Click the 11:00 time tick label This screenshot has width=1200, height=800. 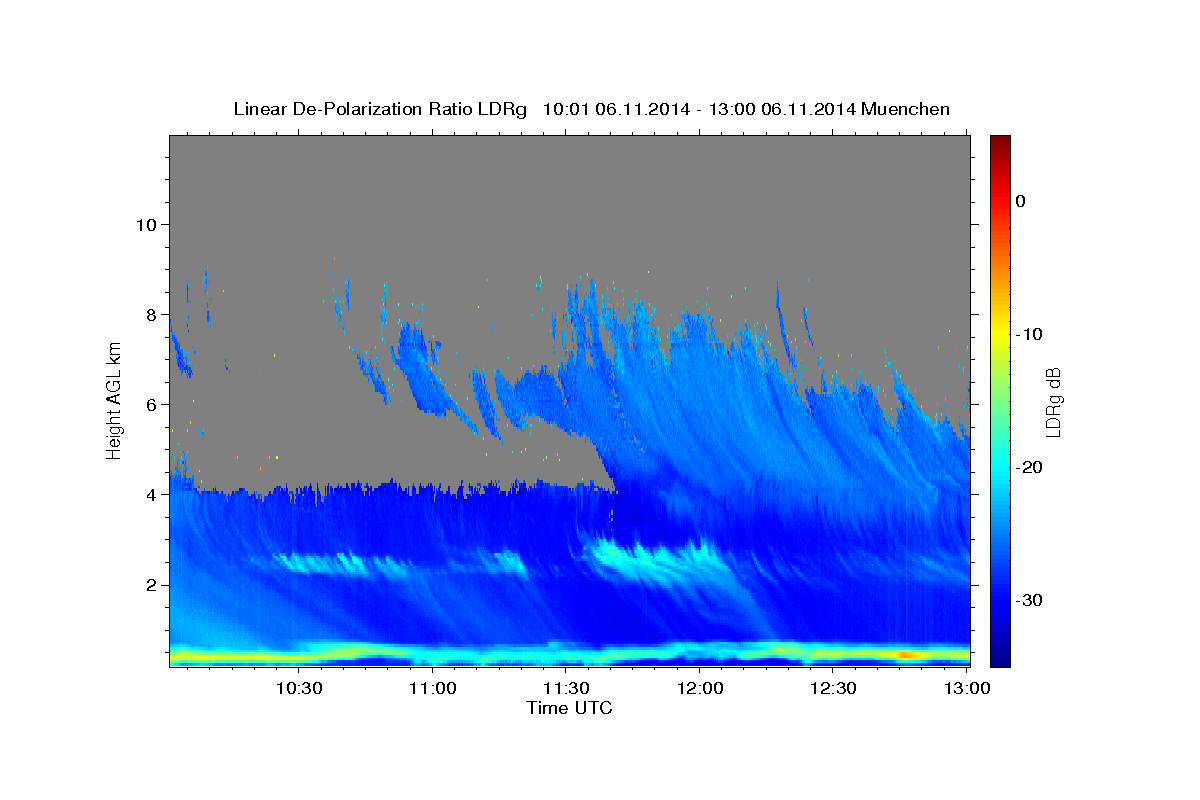coord(433,688)
